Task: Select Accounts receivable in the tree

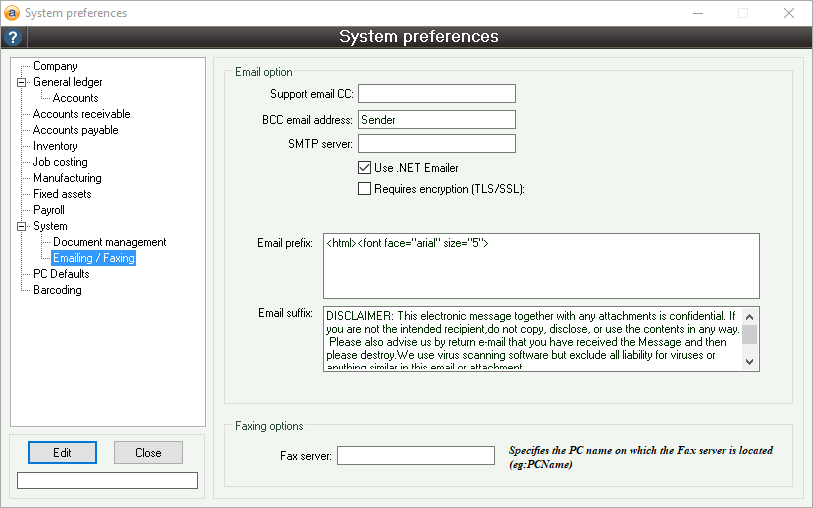Action: pyautogui.click(x=81, y=114)
